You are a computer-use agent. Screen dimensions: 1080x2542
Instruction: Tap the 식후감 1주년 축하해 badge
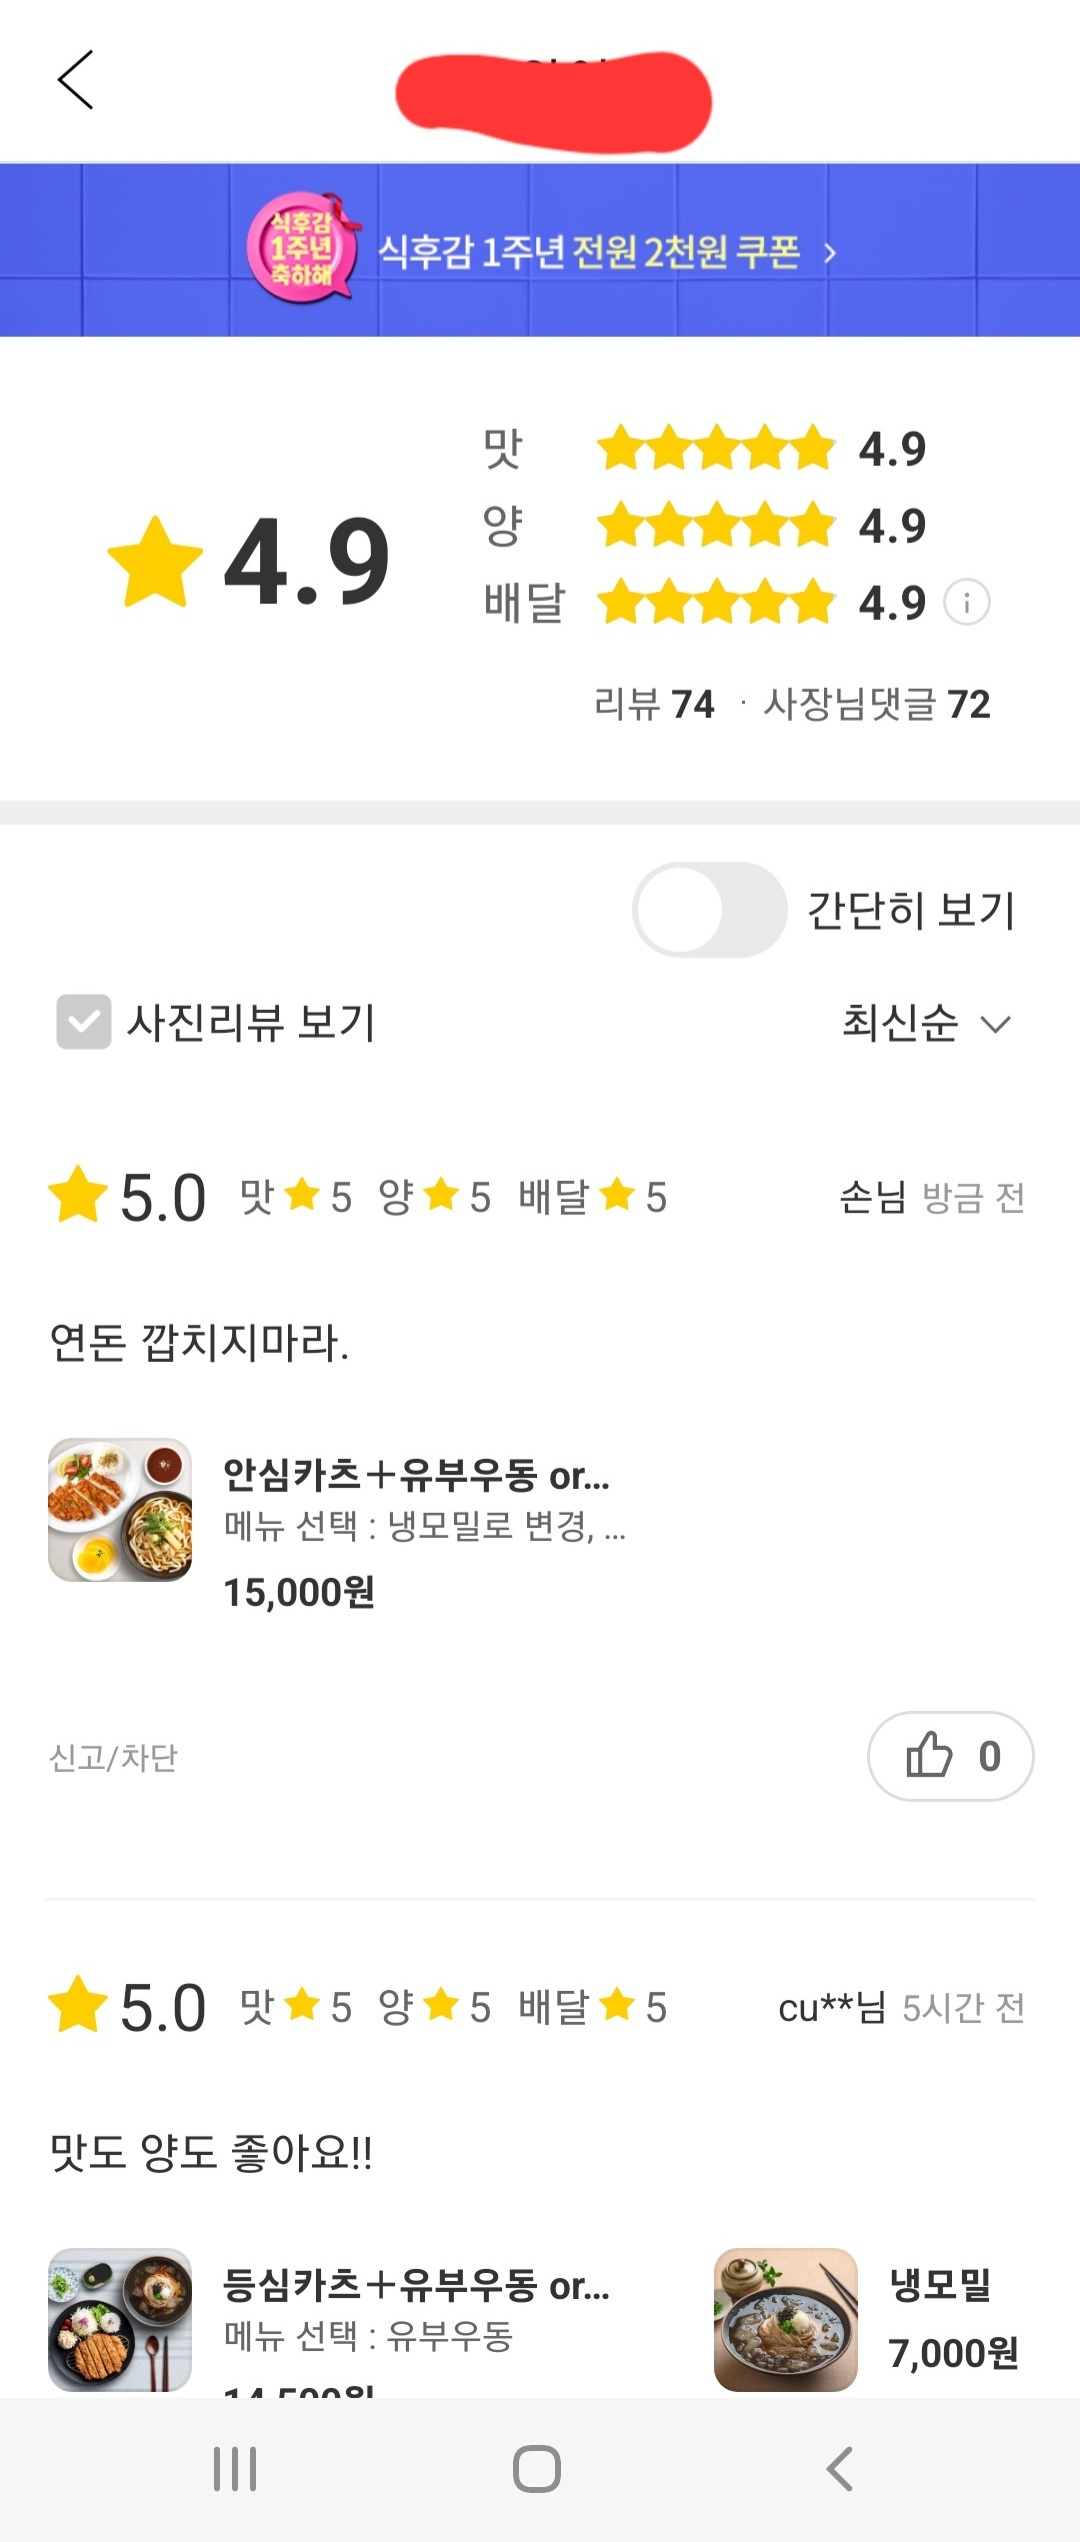[x=302, y=248]
